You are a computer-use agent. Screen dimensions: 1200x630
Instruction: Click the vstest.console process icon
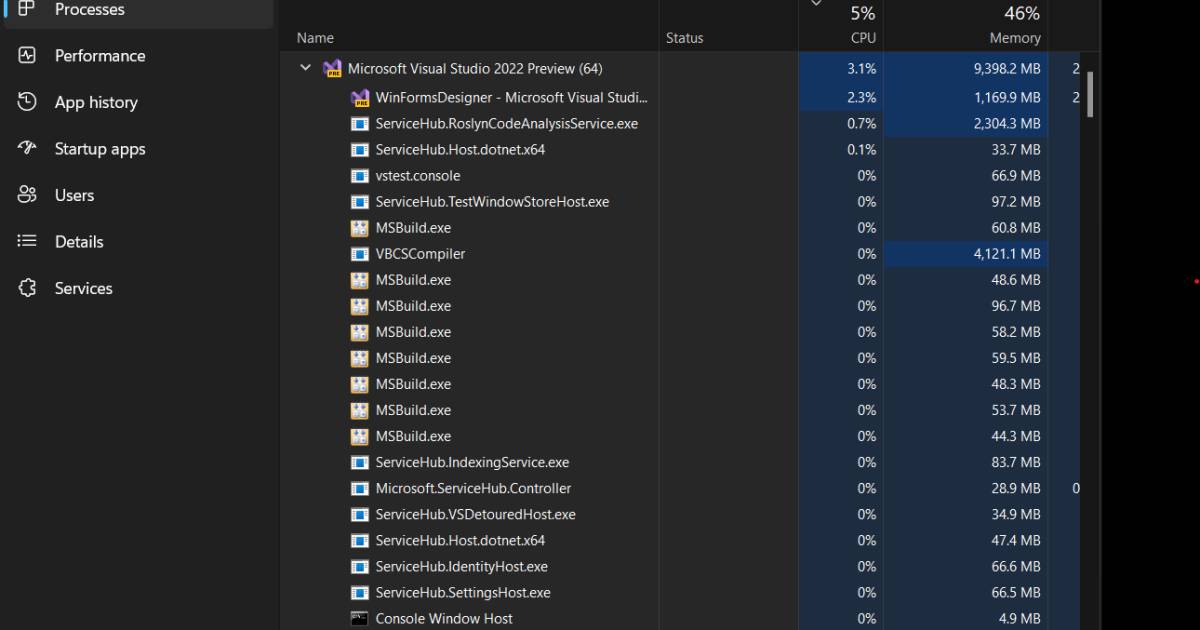358,175
